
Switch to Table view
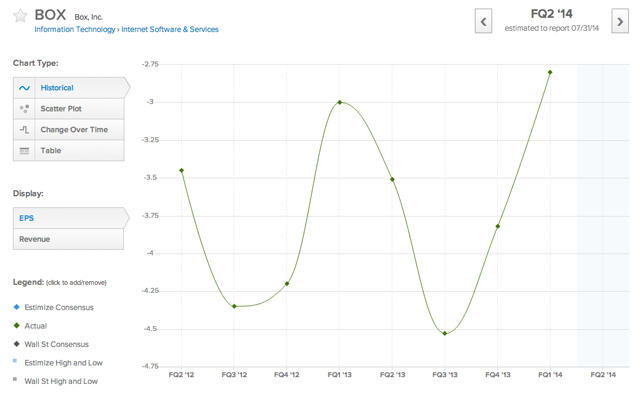69,151
